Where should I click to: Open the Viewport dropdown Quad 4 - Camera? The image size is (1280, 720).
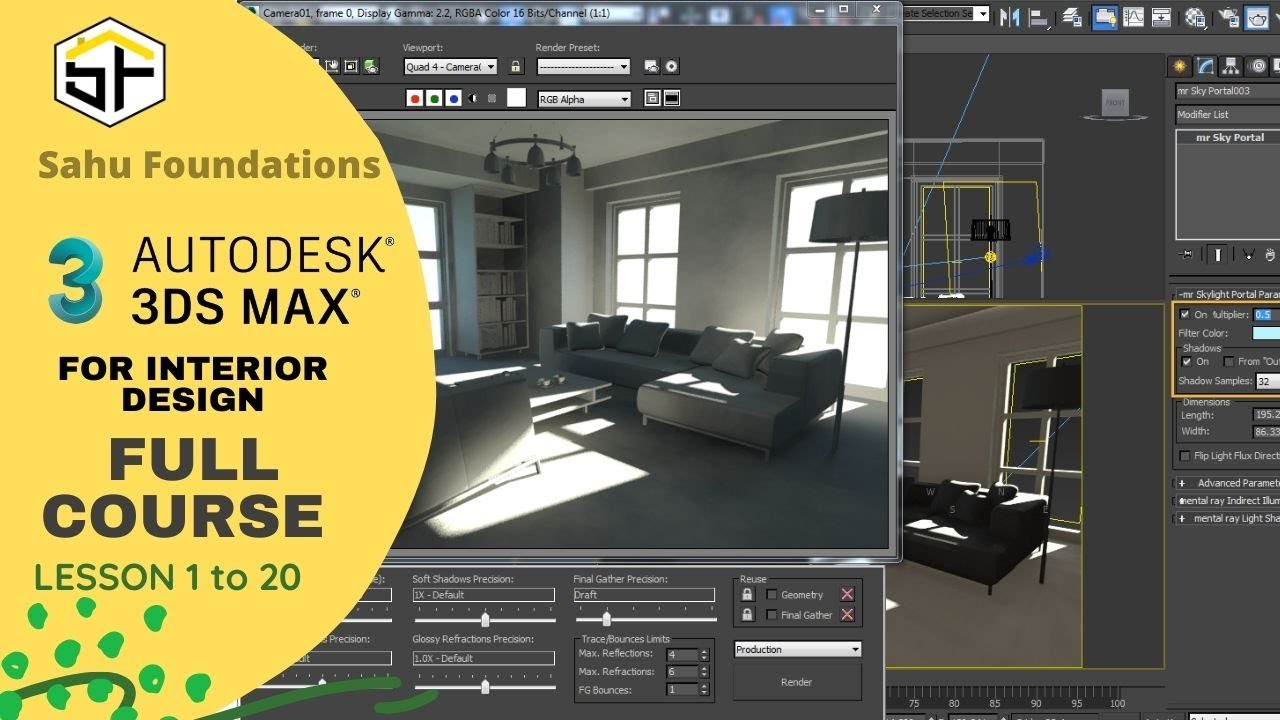point(450,67)
